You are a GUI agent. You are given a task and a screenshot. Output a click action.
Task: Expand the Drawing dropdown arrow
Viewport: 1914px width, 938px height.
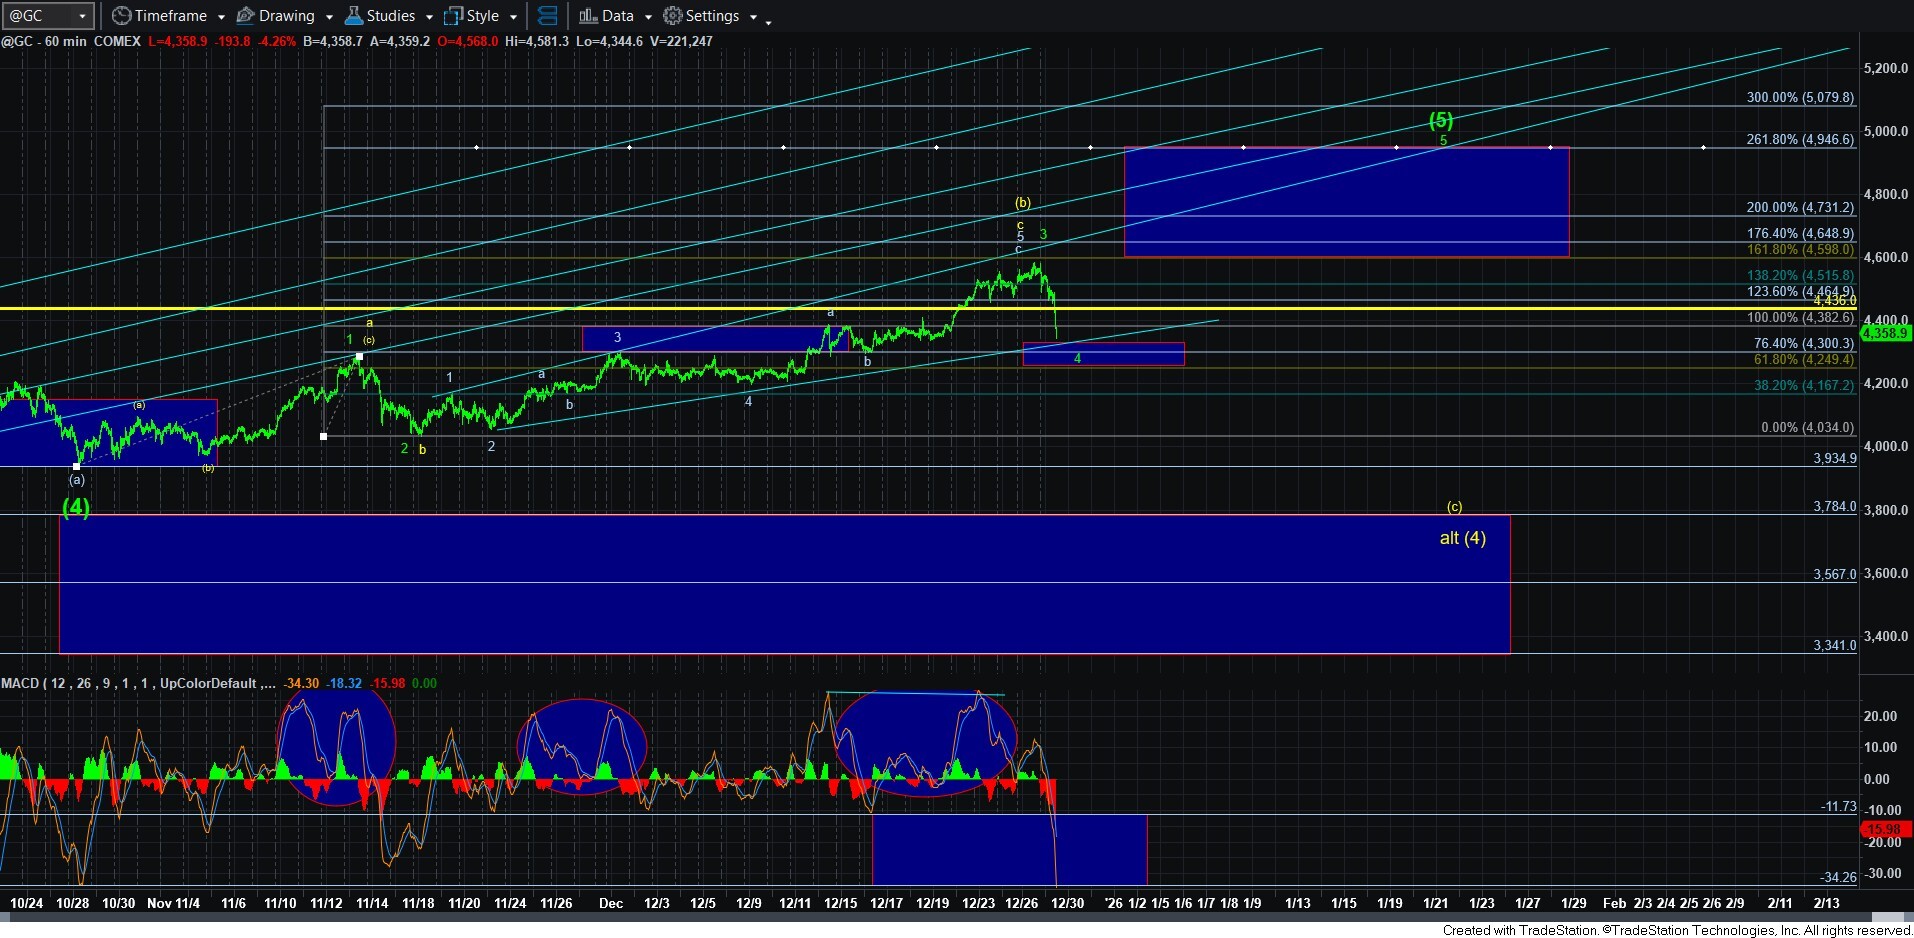pos(329,17)
